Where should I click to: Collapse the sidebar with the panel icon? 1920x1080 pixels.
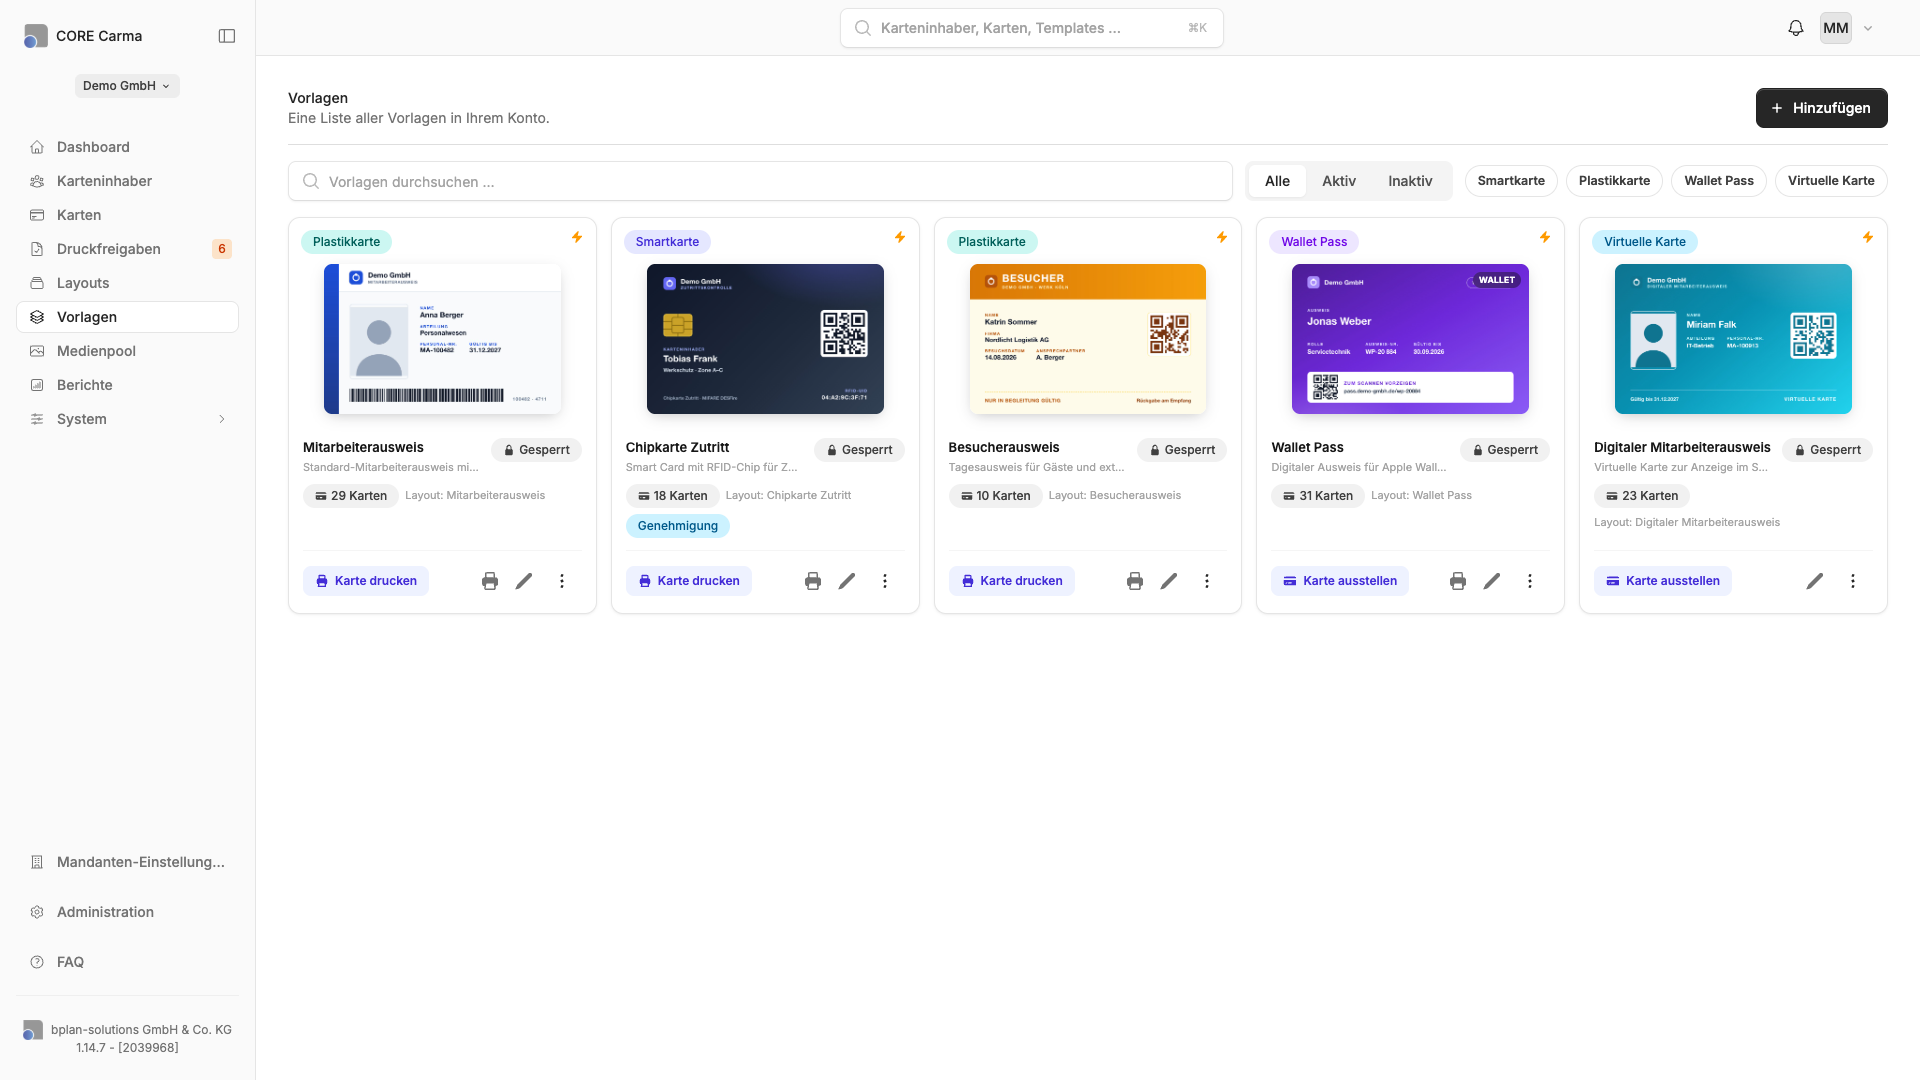227,36
